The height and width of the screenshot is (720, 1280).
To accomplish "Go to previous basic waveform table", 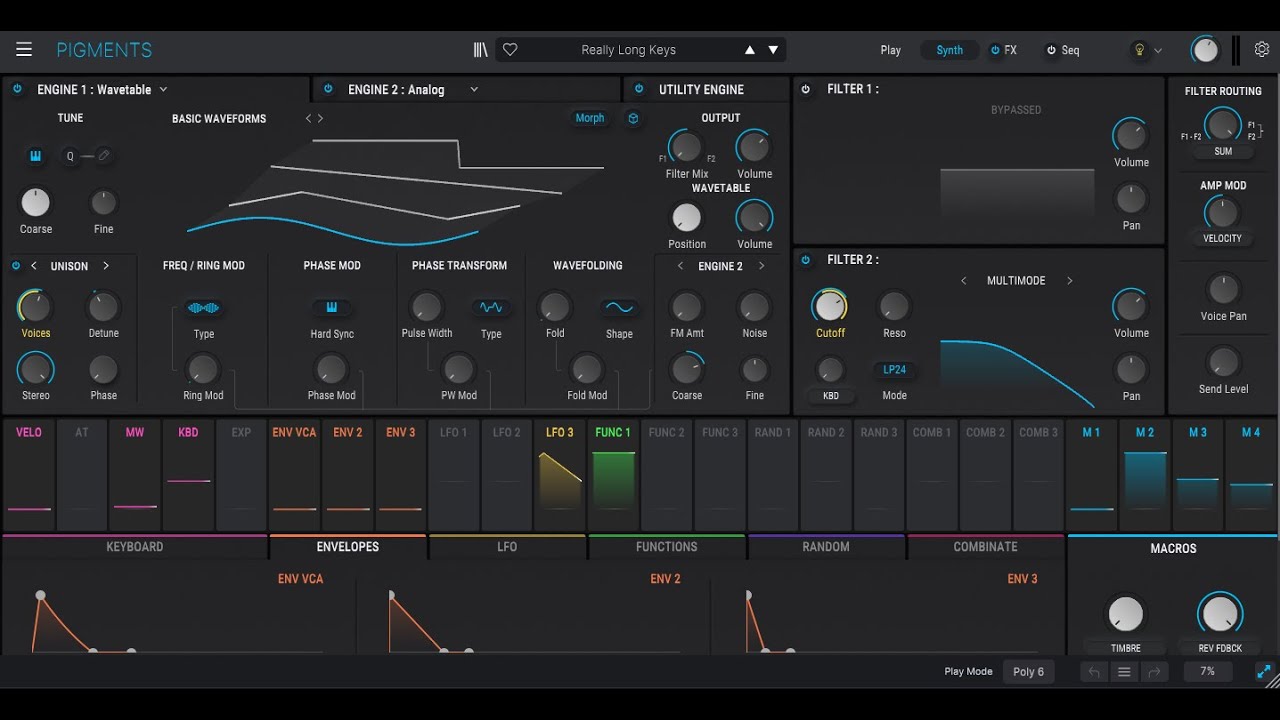I will [x=309, y=118].
